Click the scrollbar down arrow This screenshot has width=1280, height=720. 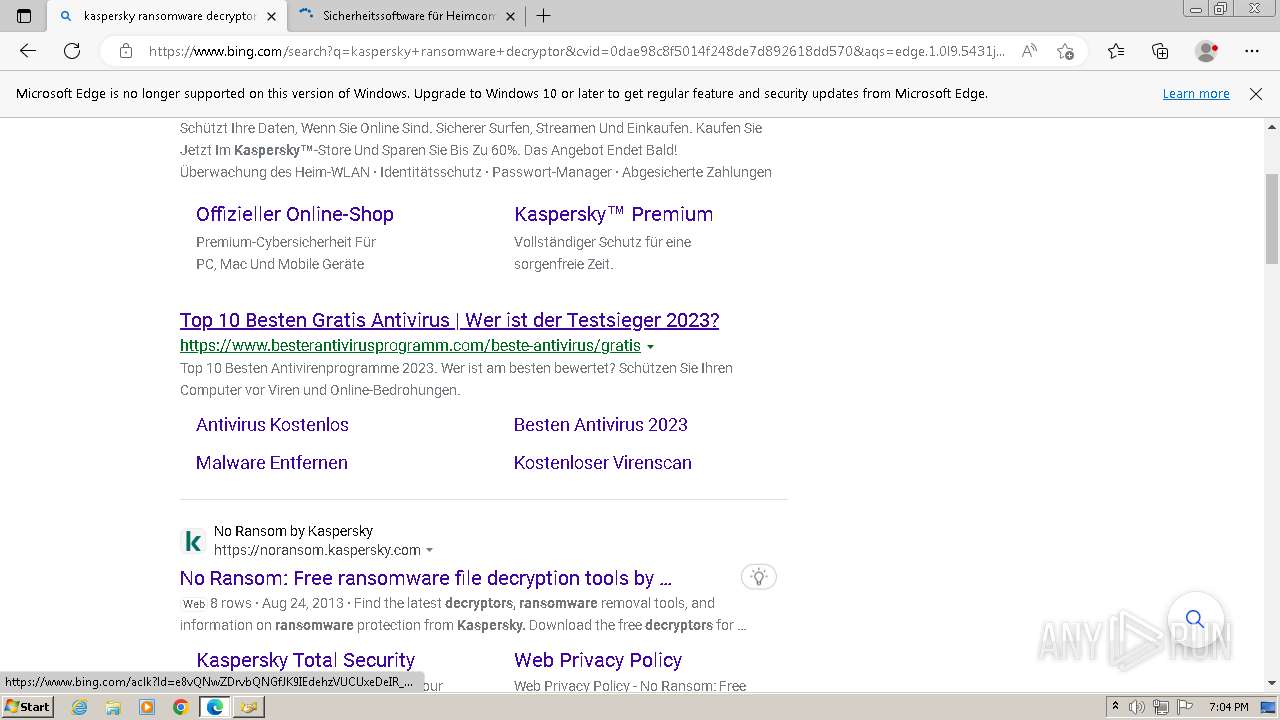[x=1272, y=682]
